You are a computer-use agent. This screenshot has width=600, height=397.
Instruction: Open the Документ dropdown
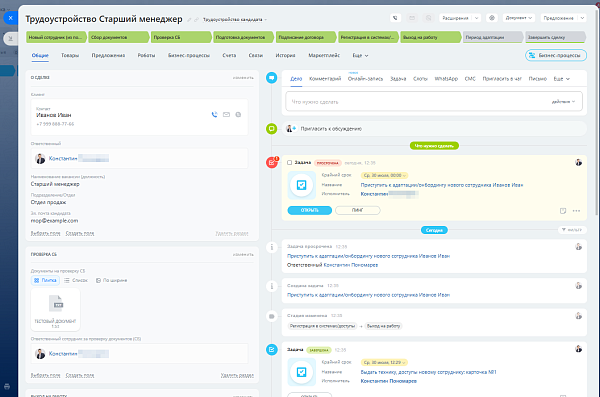518,18
